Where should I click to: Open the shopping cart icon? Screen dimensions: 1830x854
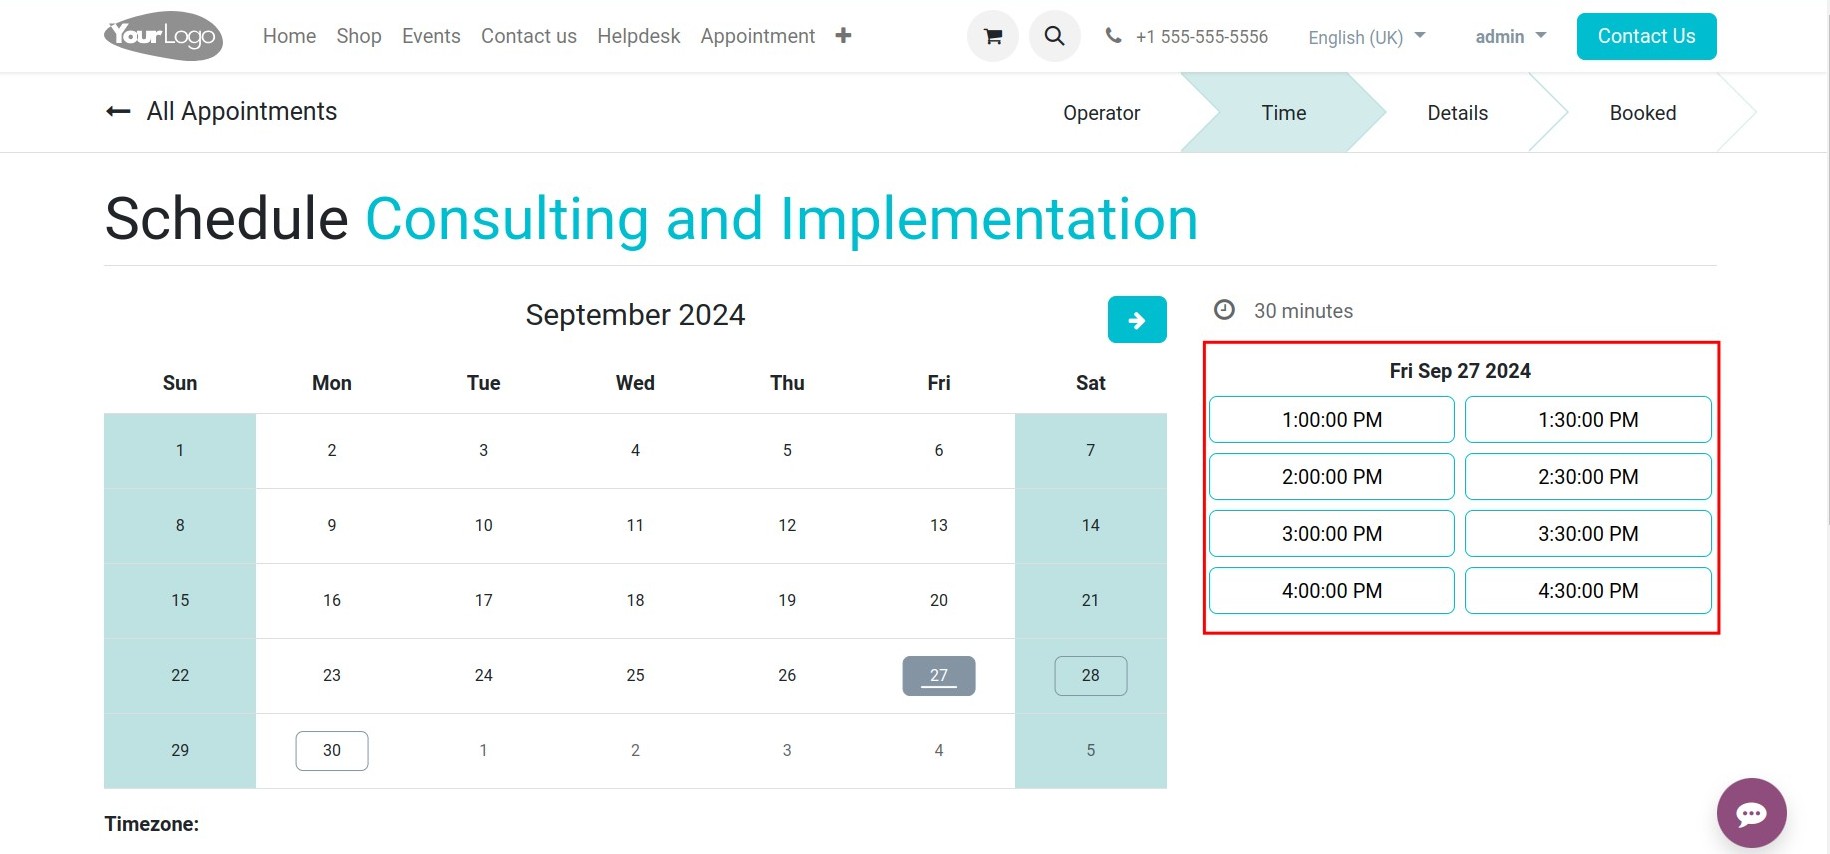(993, 36)
